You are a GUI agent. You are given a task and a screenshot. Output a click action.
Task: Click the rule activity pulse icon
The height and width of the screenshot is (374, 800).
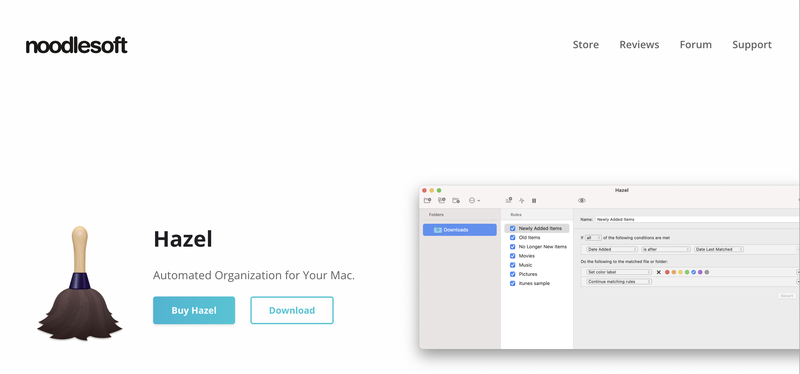[521, 201]
